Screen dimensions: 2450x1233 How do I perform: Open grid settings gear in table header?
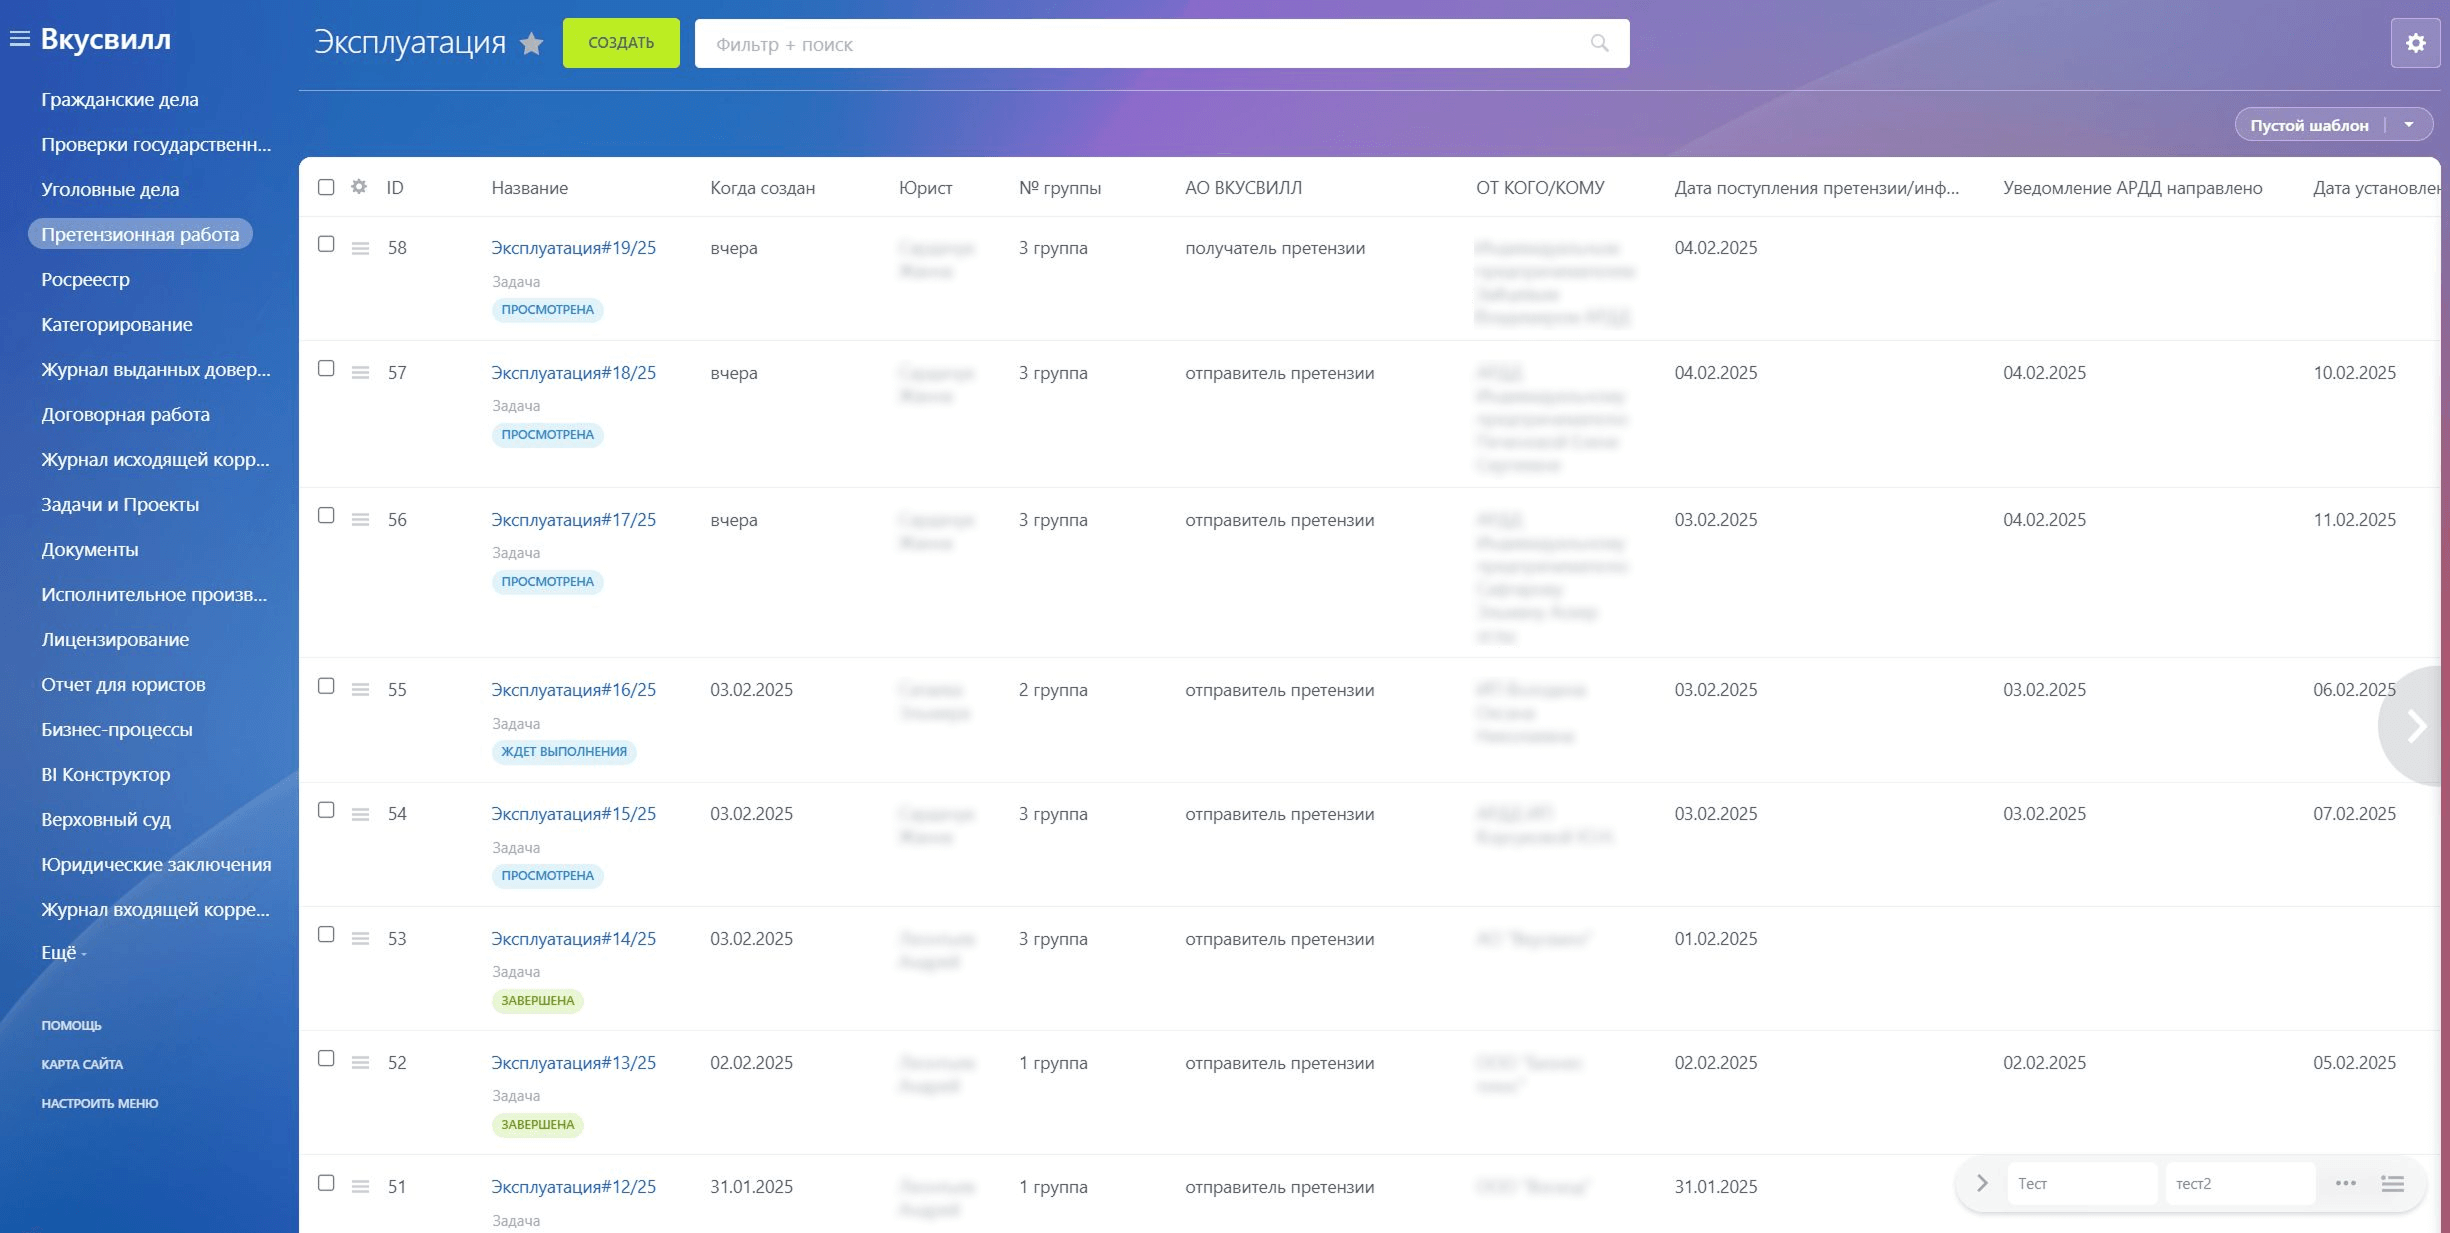[359, 187]
